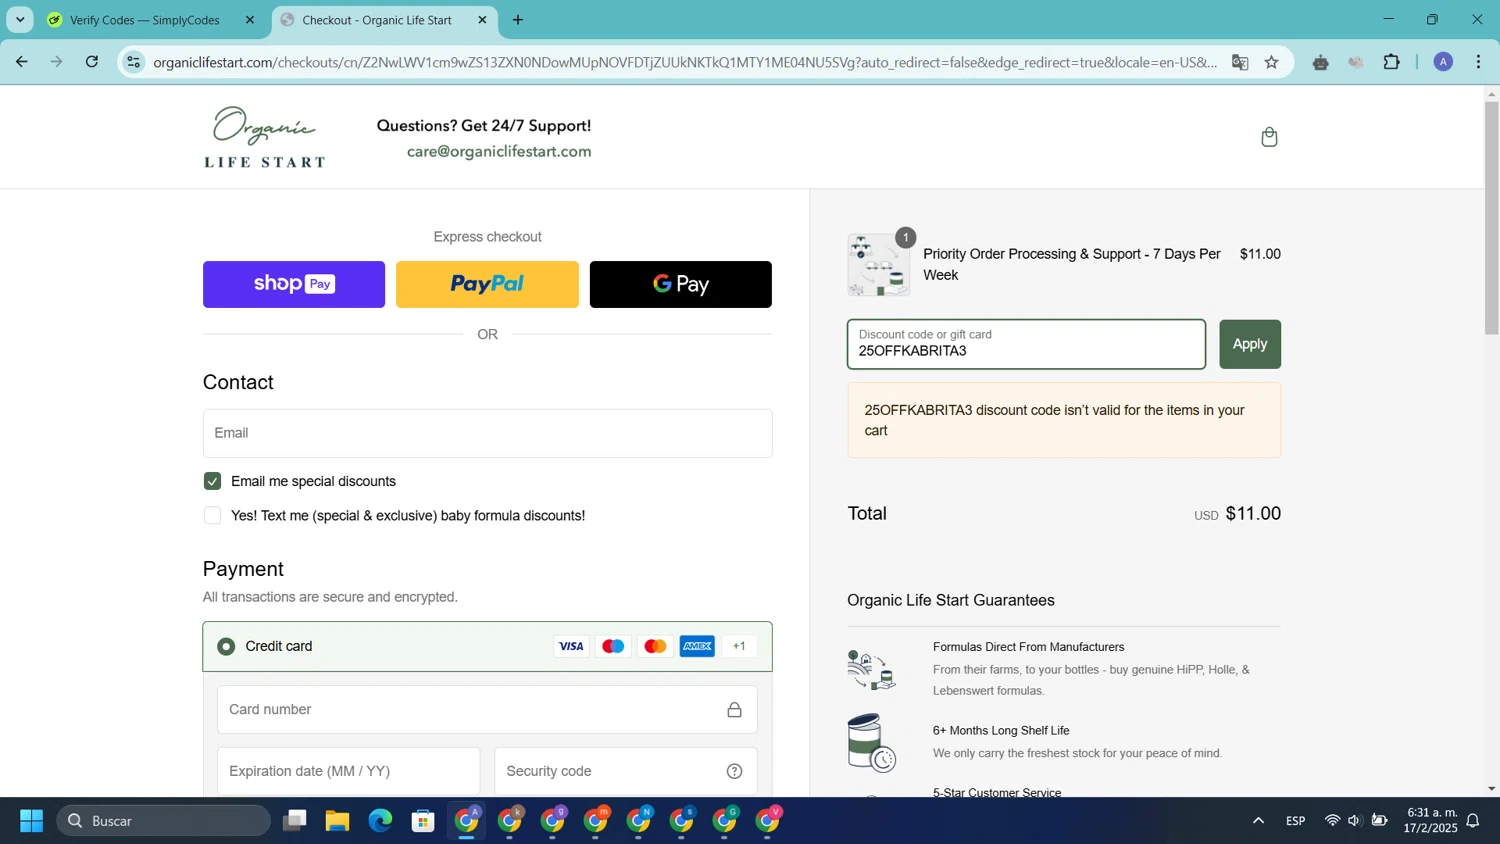Pay with PayPal express checkout
Viewport: 1500px width, 844px height.
tap(487, 284)
